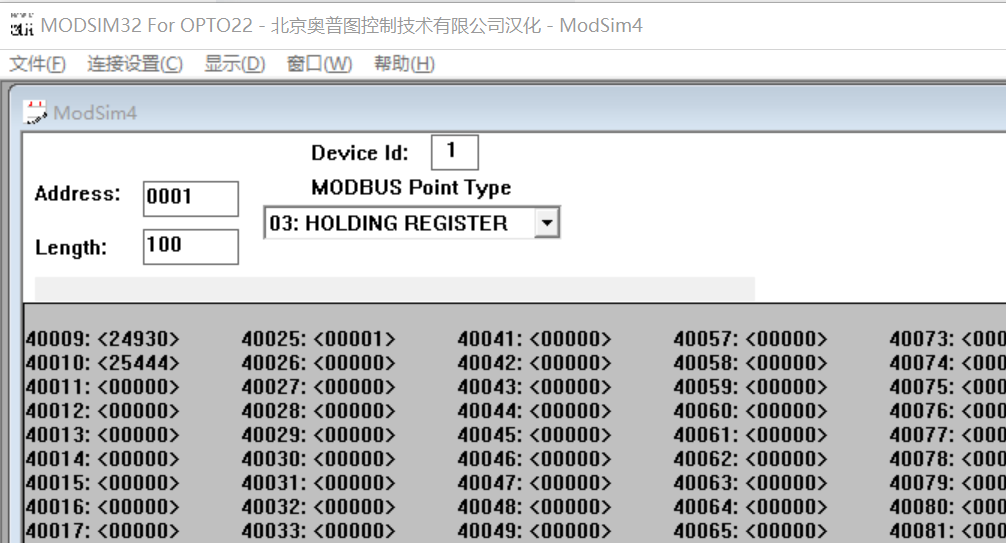Select register 40041 entry

[x=534, y=339]
